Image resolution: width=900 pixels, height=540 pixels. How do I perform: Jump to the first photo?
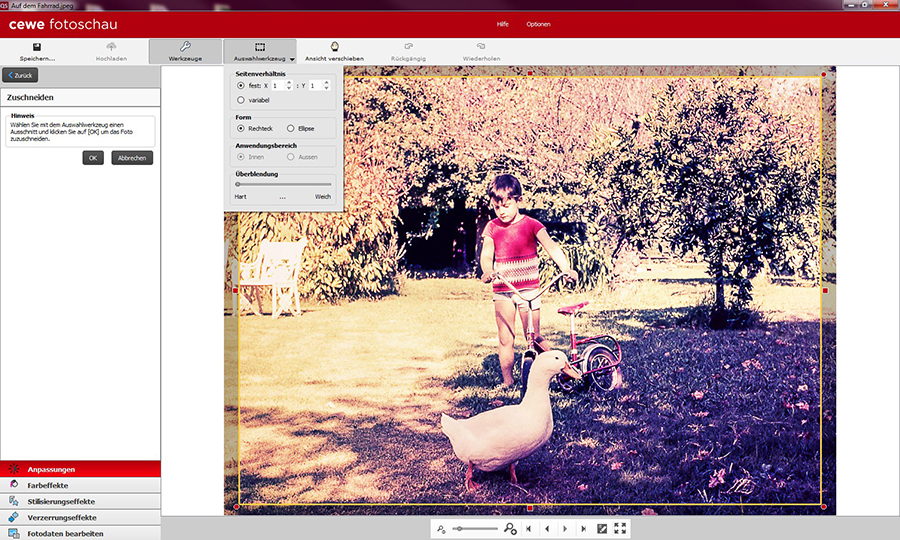527,528
